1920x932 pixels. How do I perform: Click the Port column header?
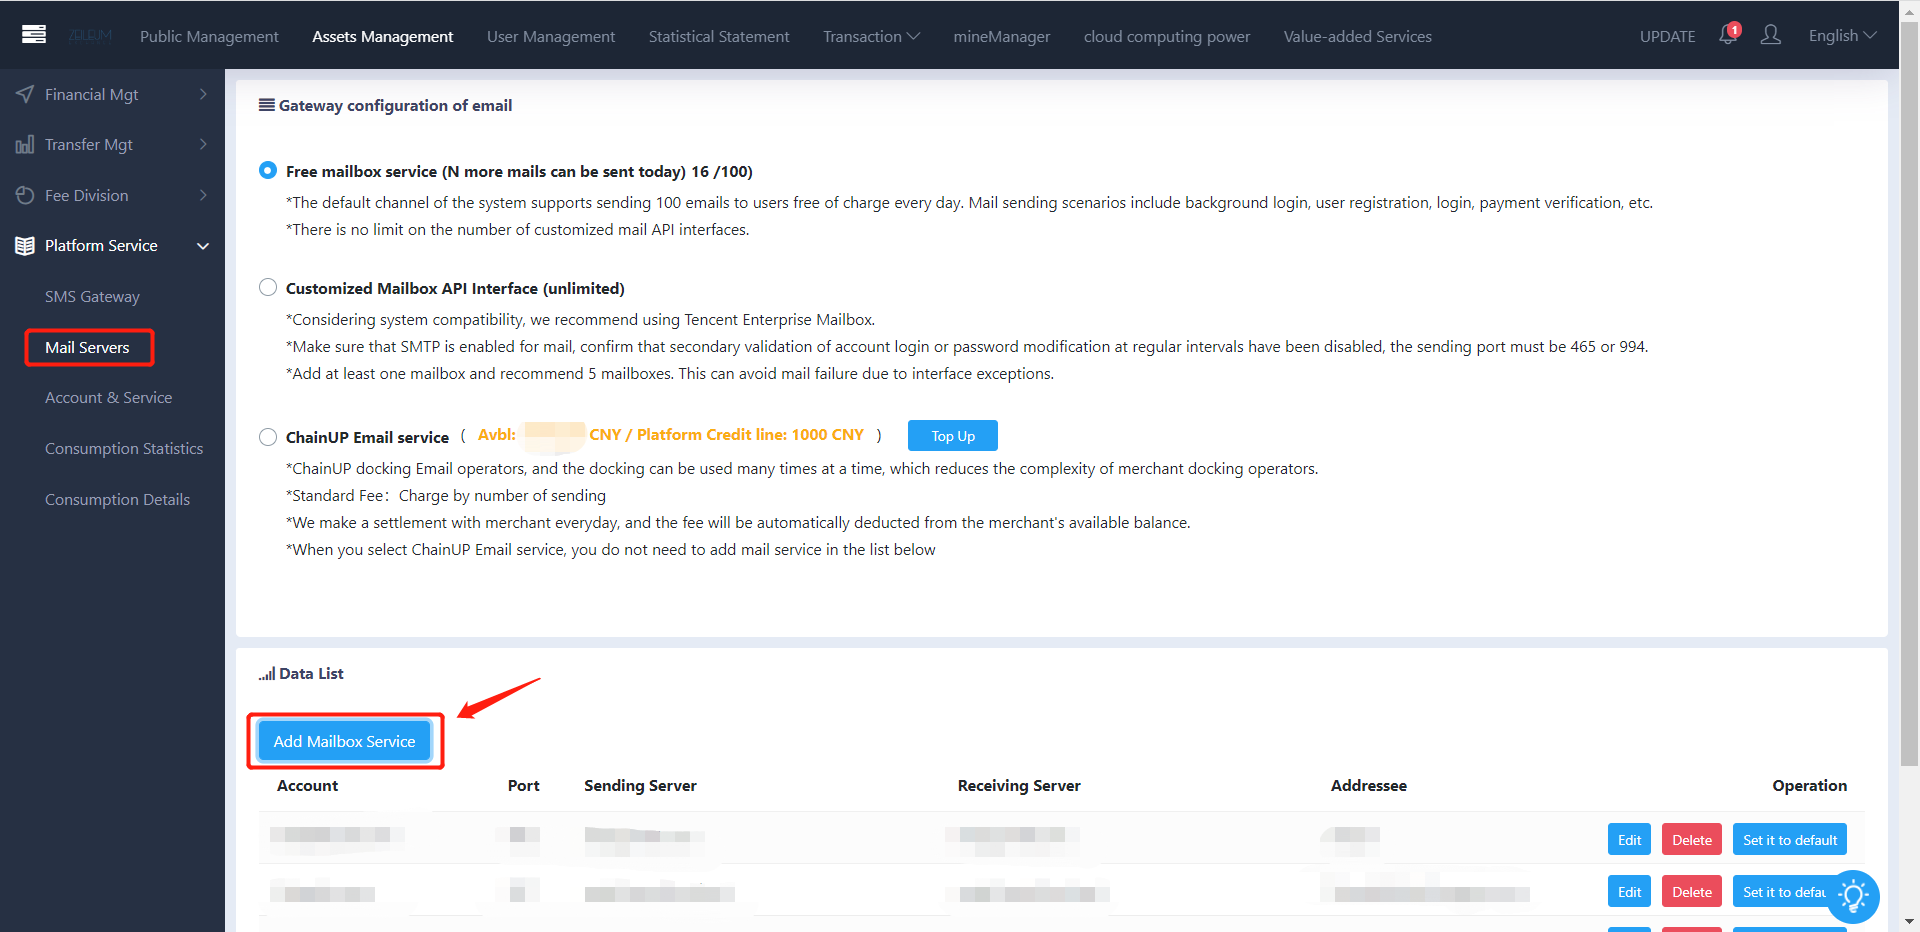tap(523, 786)
